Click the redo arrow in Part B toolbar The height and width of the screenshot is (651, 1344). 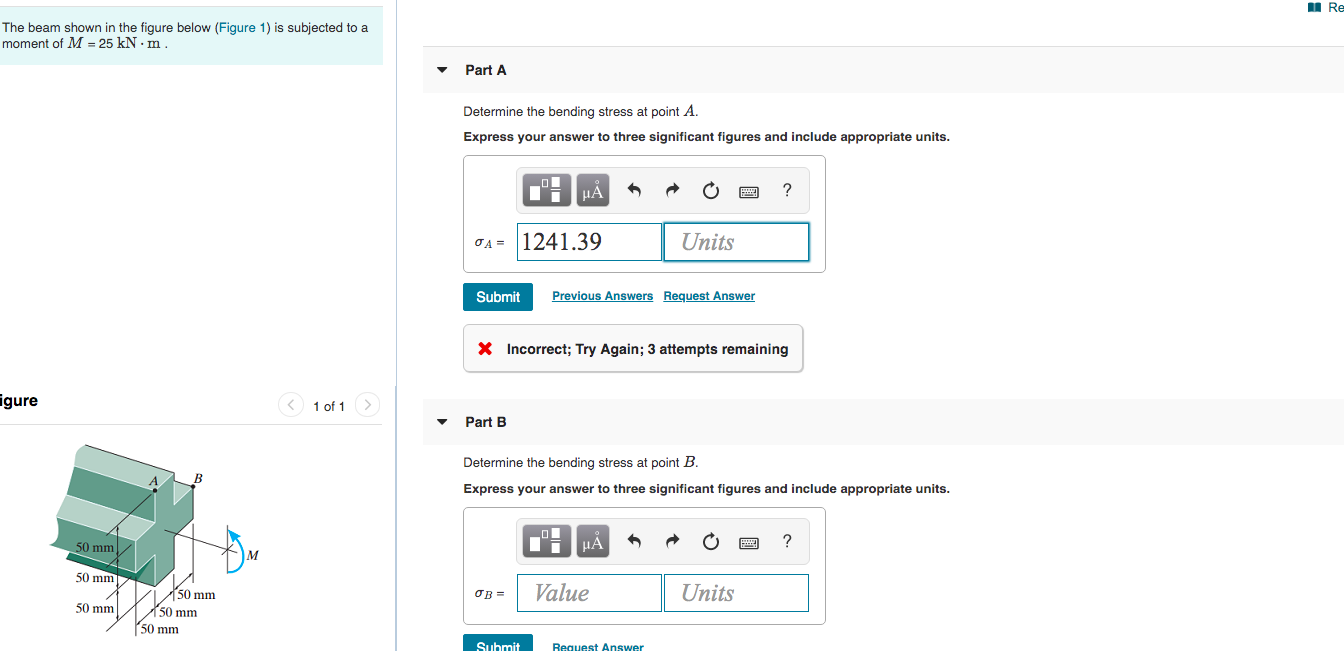(672, 542)
